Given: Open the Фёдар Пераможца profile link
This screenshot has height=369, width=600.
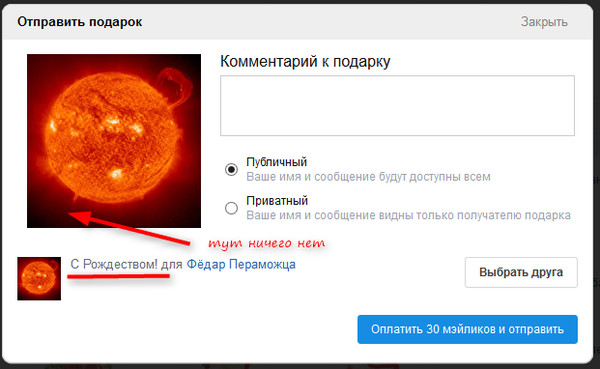Looking at the screenshot, I should [241, 265].
